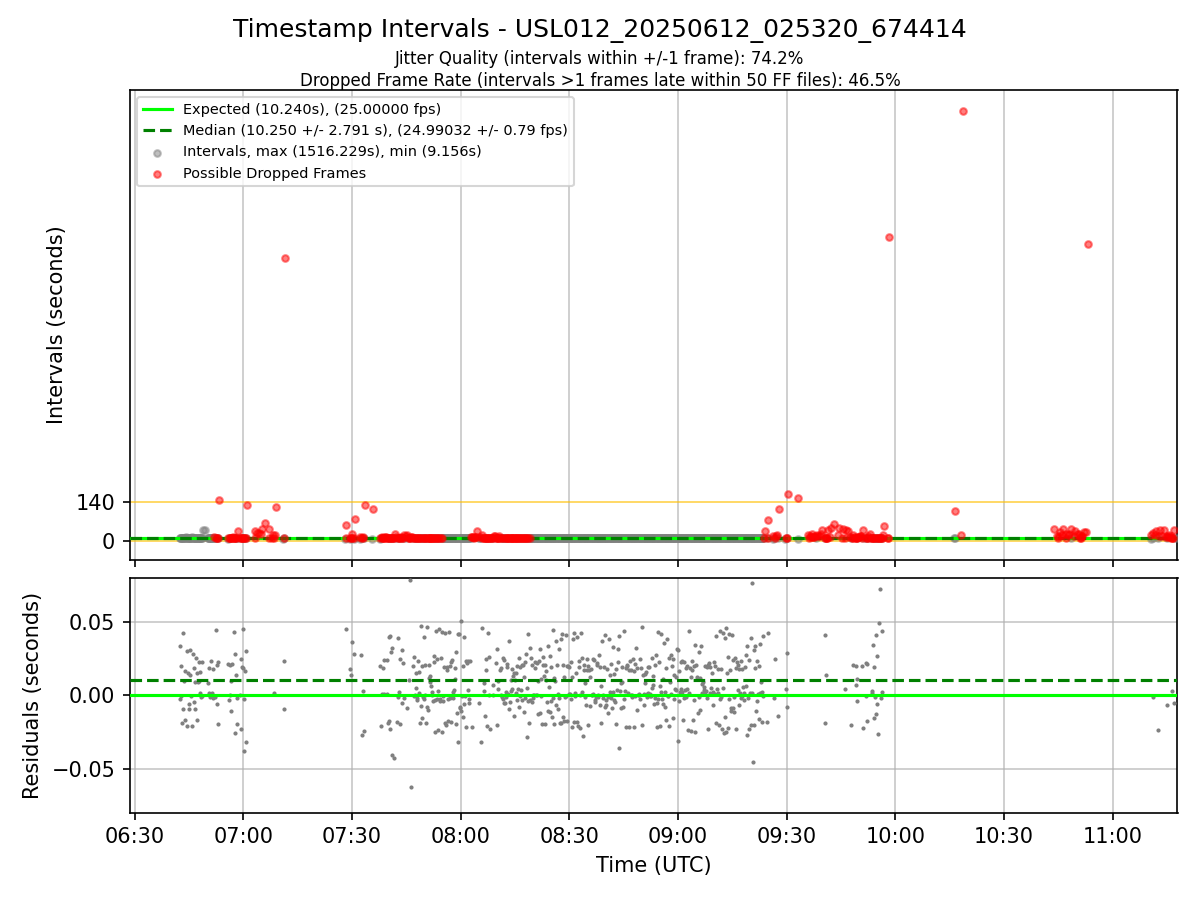Click the 'Expected (10.240s)' legend entry

pyautogui.click(x=312, y=109)
